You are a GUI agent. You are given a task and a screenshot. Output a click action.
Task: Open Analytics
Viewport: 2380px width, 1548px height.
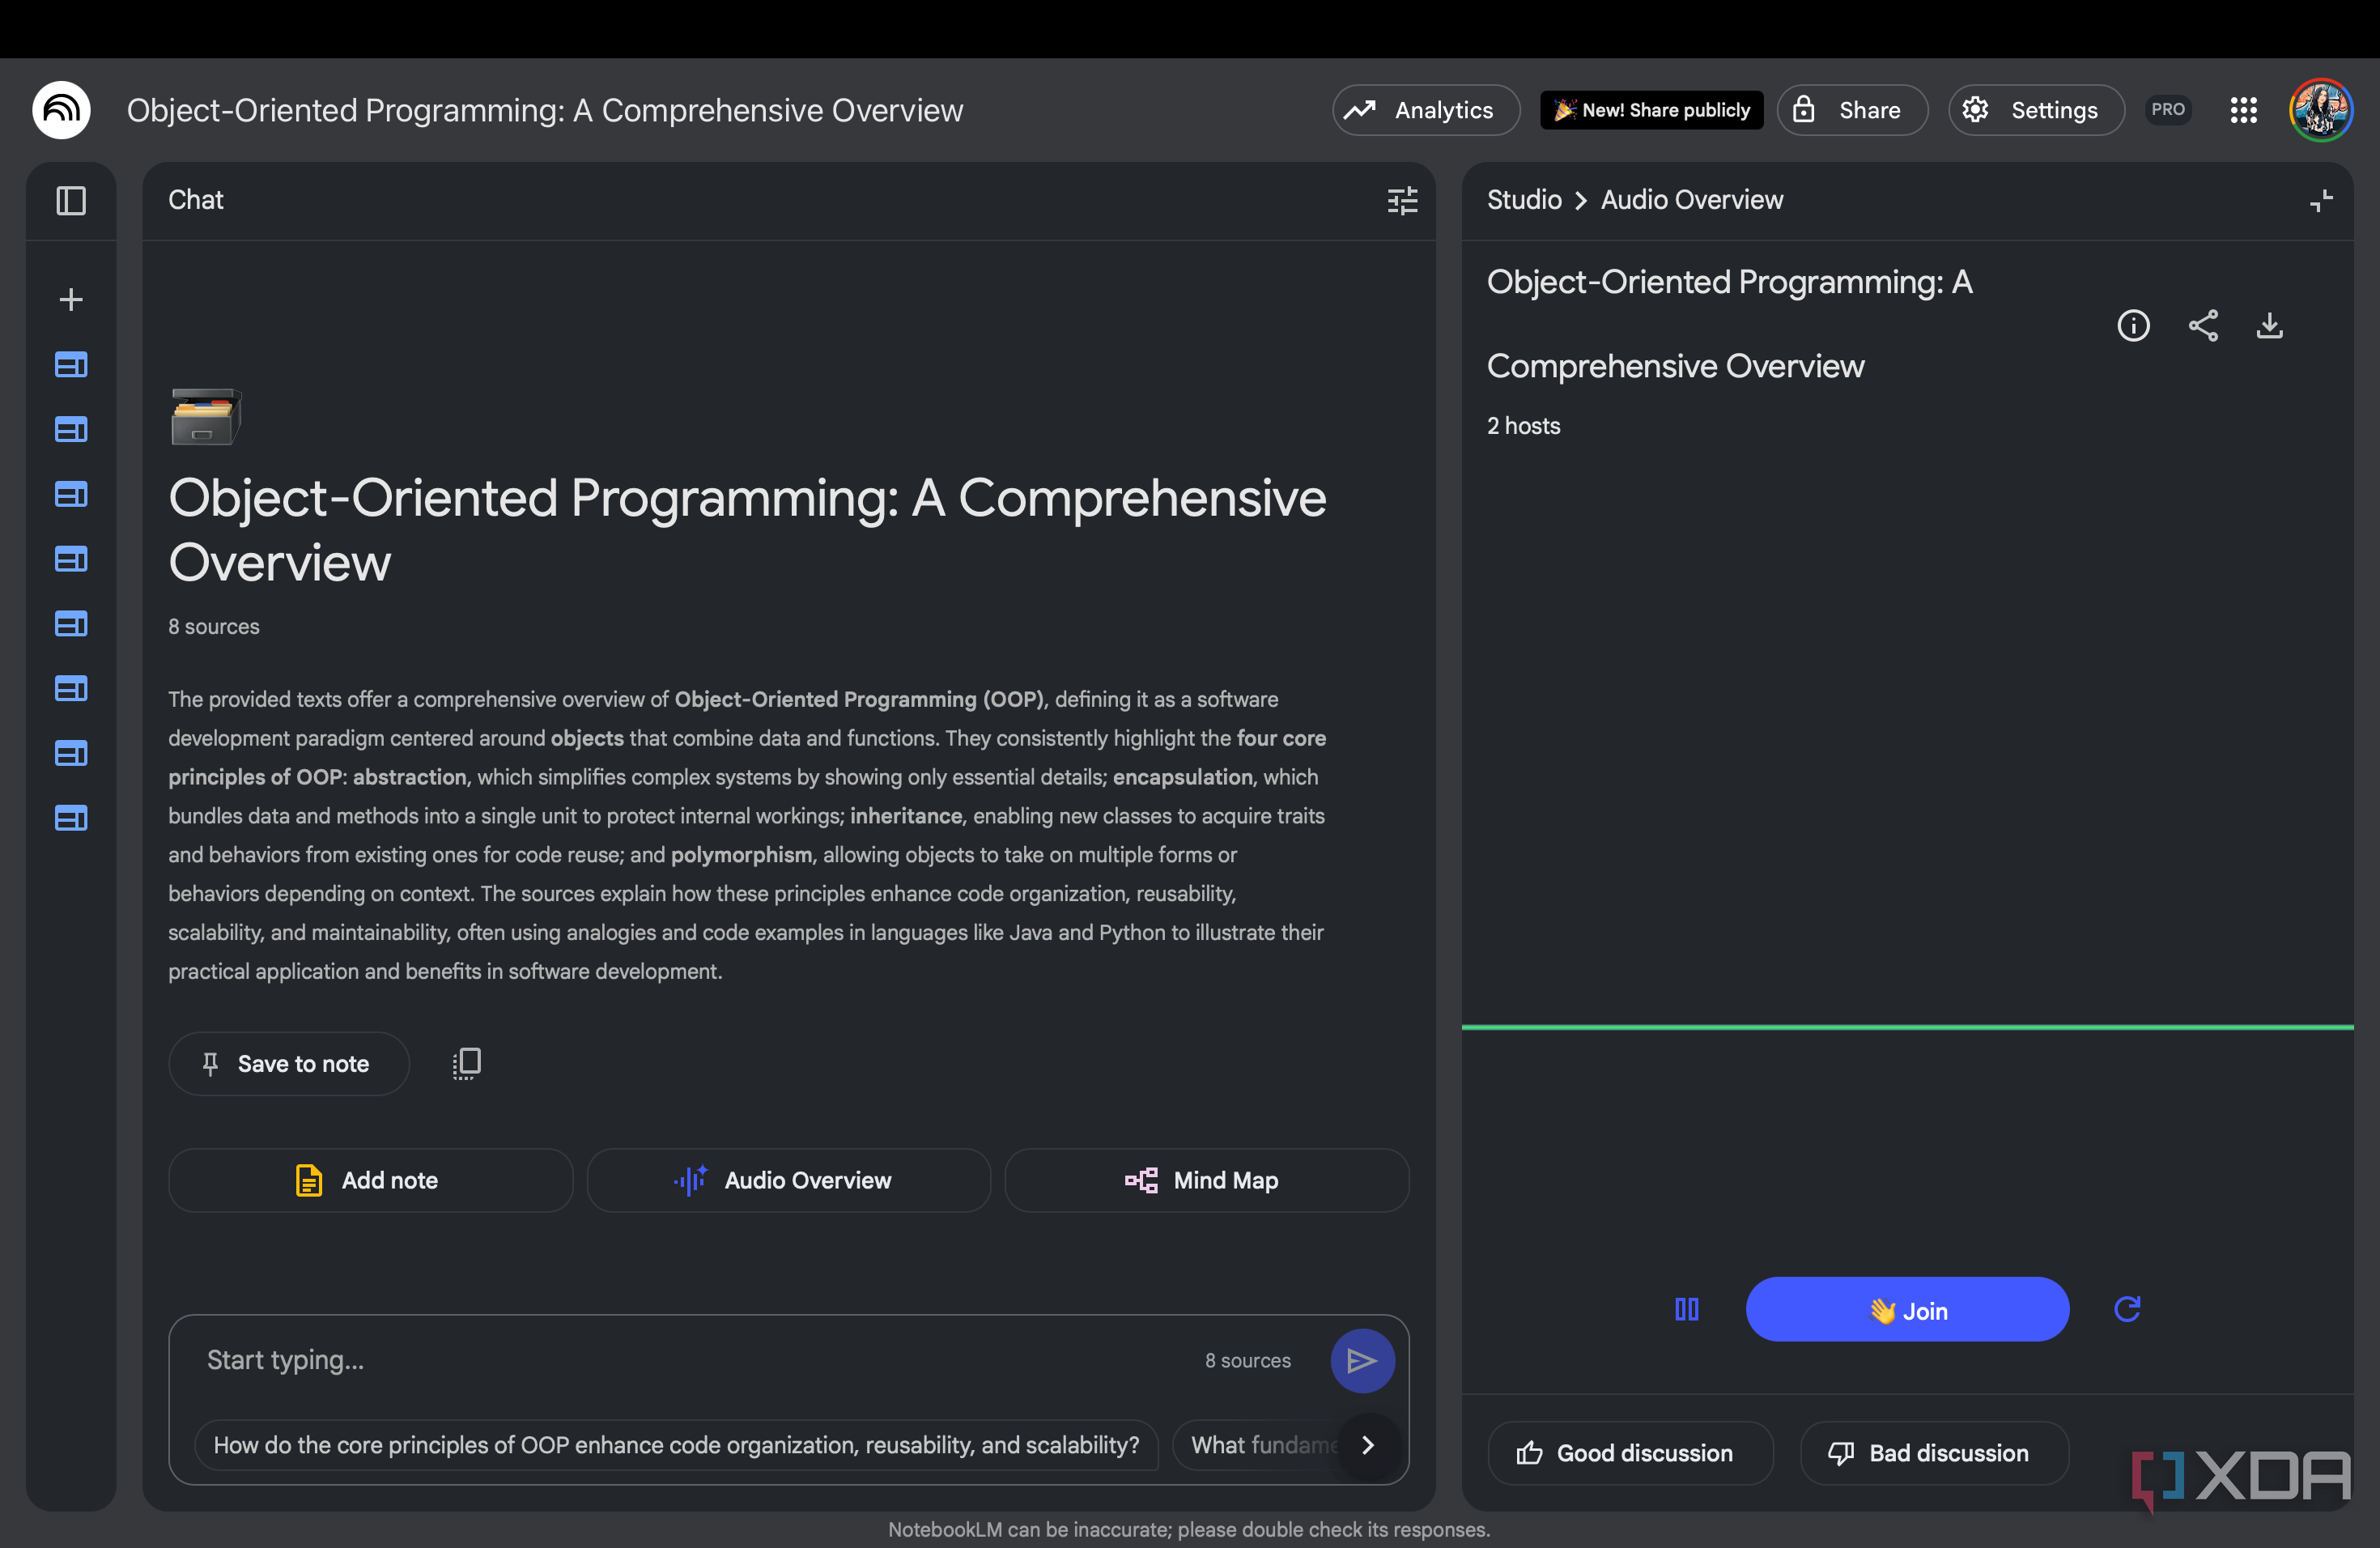1426,110
